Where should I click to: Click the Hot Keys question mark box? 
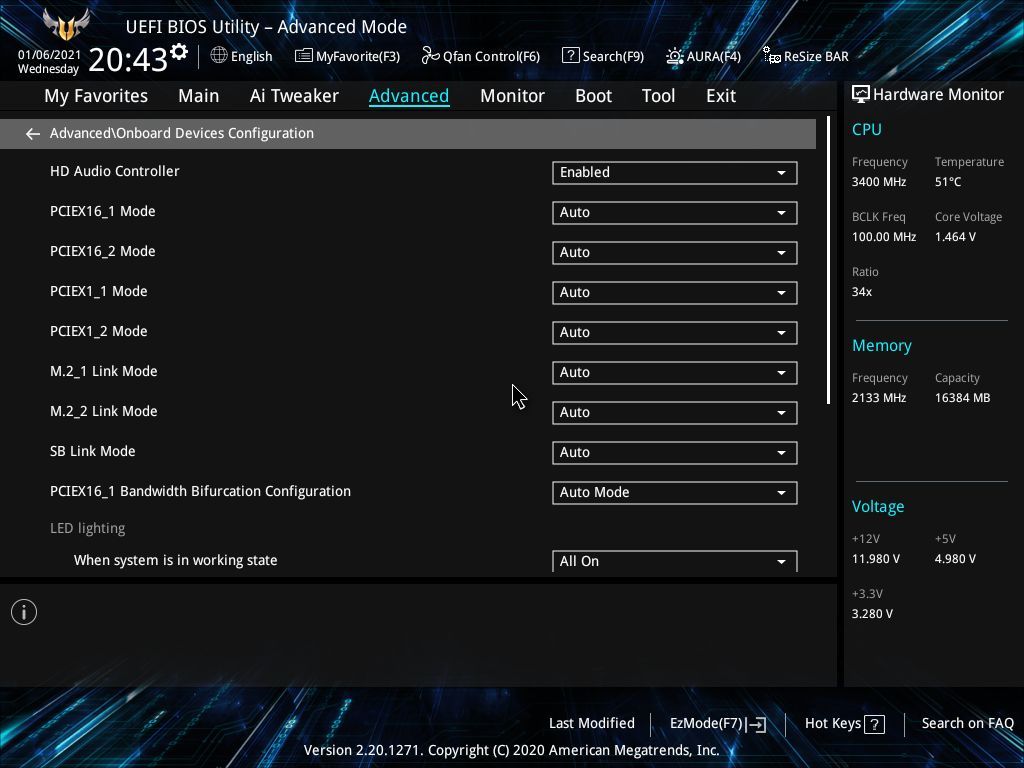(874, 724)
